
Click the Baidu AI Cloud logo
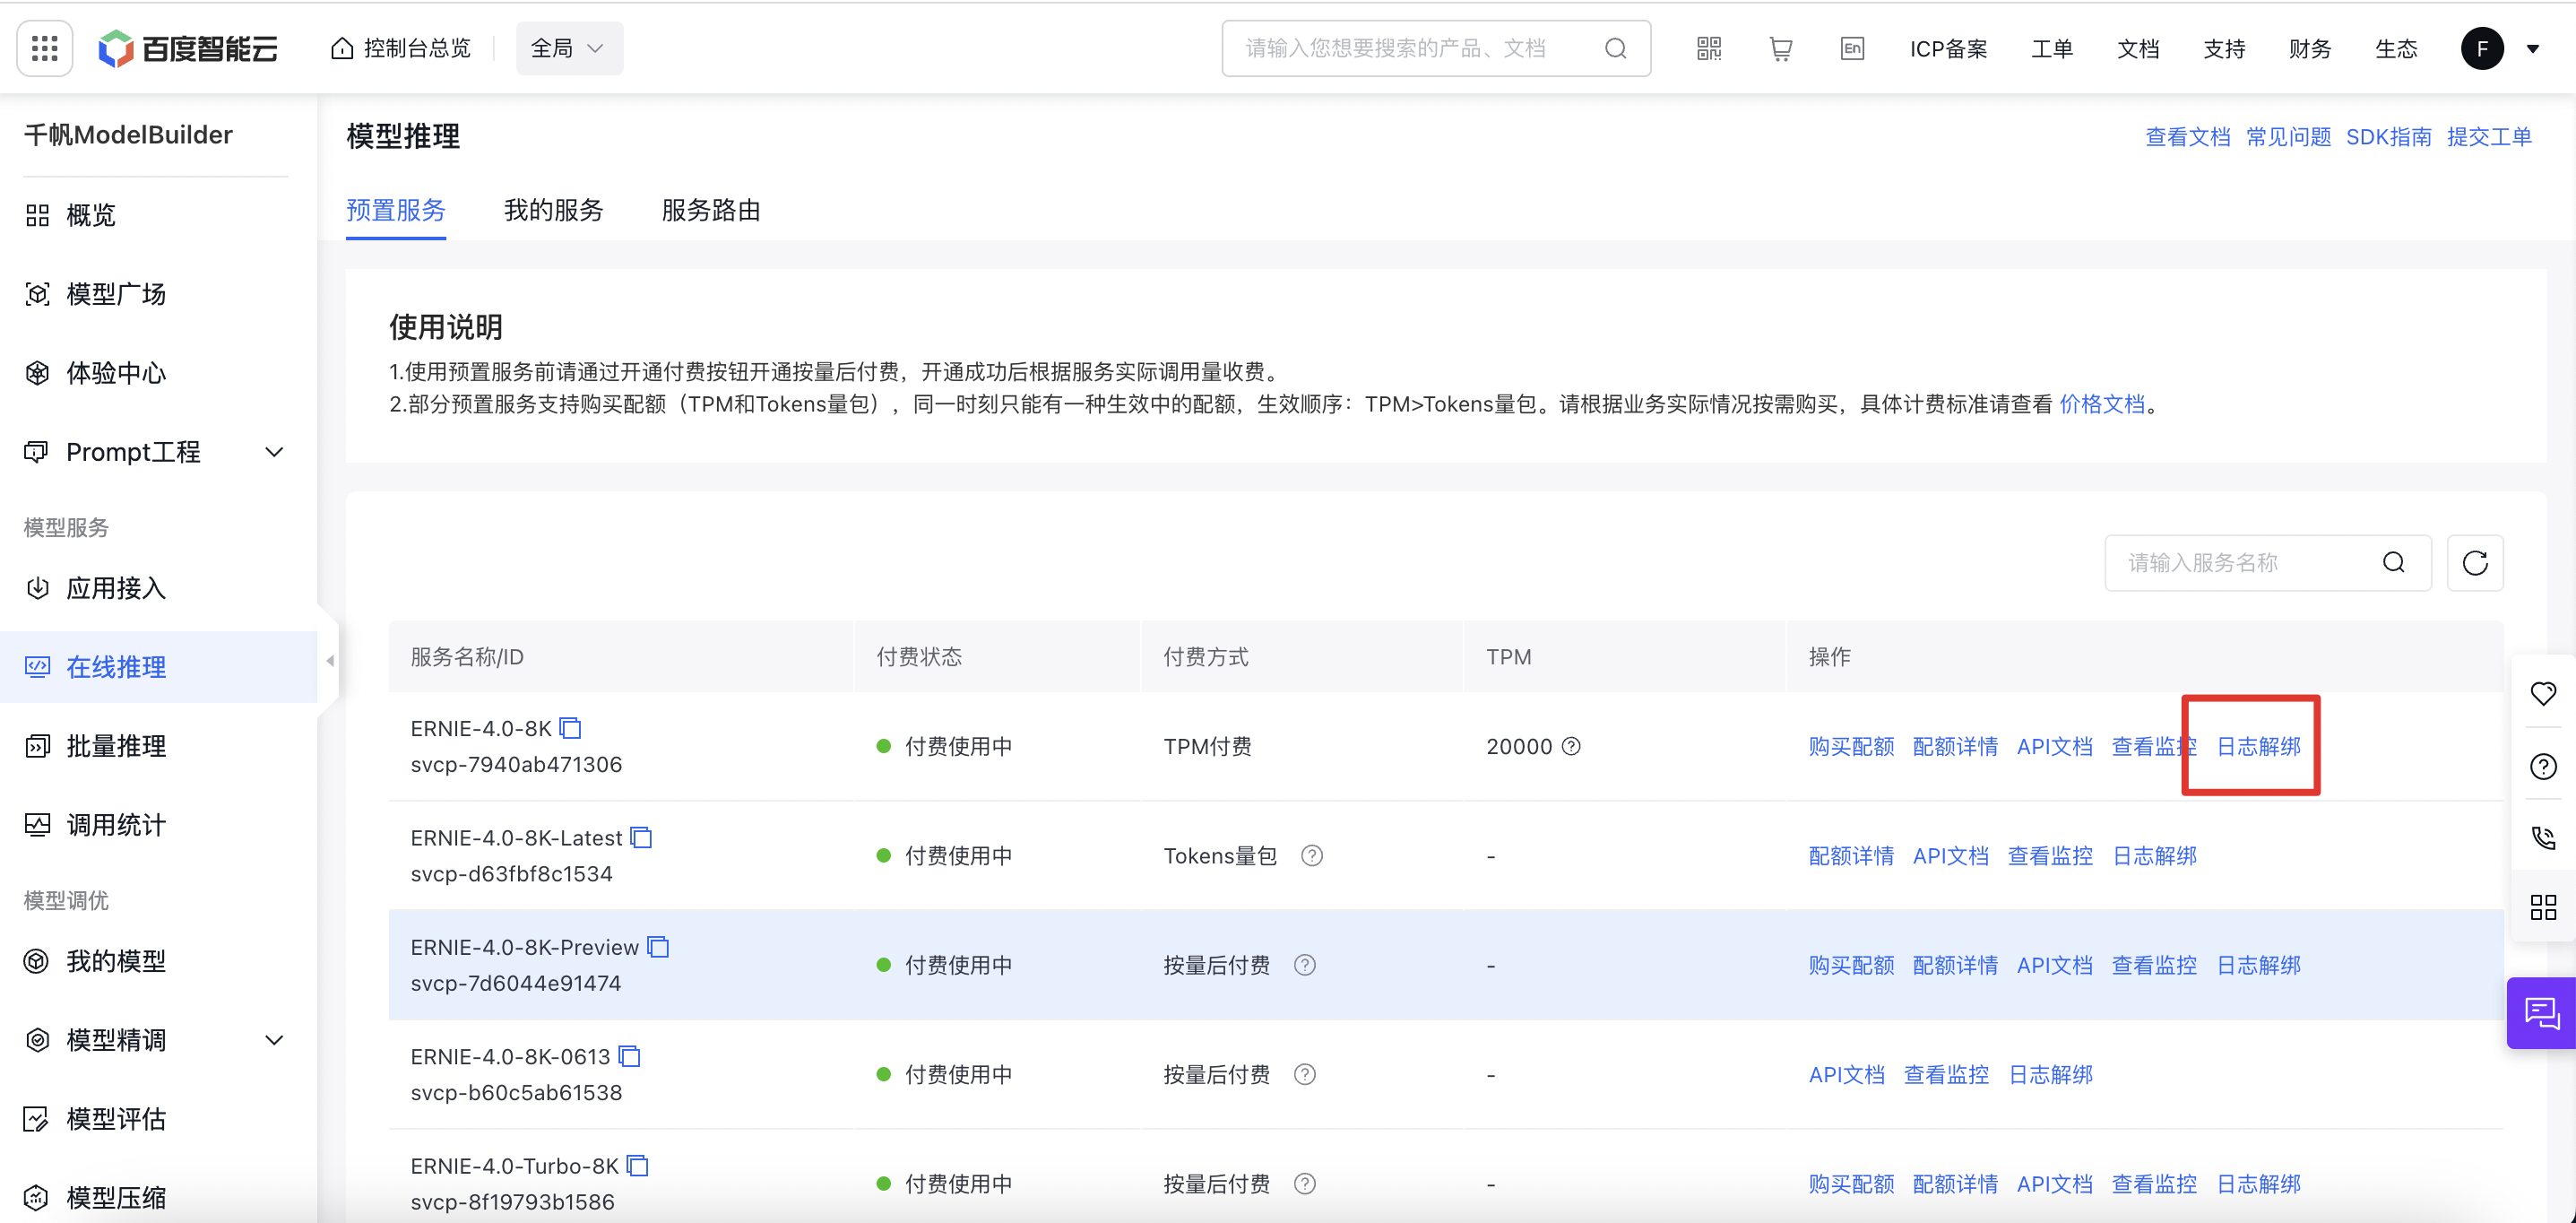coord(188,48)
